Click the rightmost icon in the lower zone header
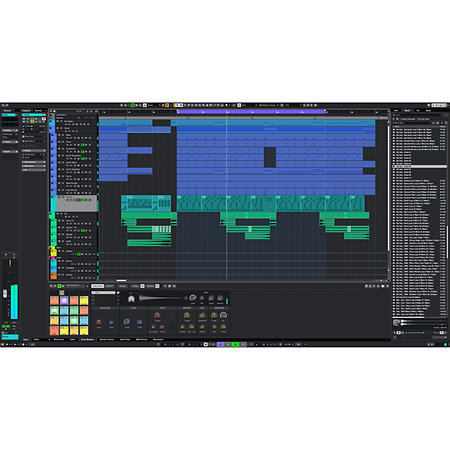Image resolution: width=450 pixels, height=450 pixels. (387, 286)
